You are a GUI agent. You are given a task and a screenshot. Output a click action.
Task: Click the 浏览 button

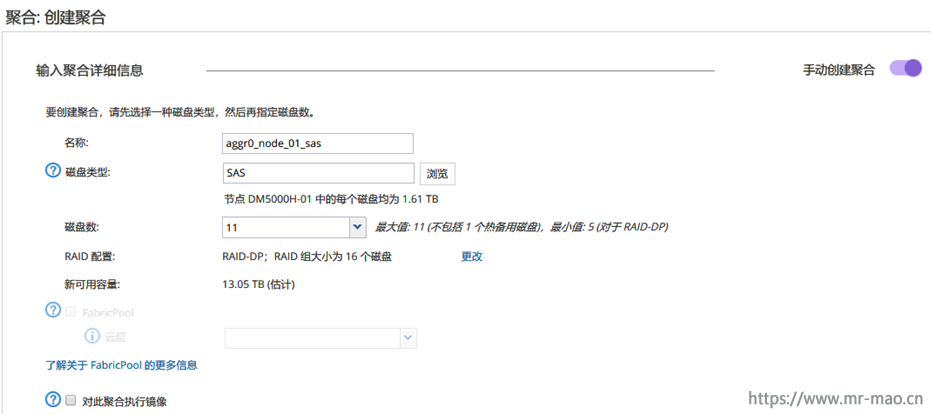pos(438,175)
